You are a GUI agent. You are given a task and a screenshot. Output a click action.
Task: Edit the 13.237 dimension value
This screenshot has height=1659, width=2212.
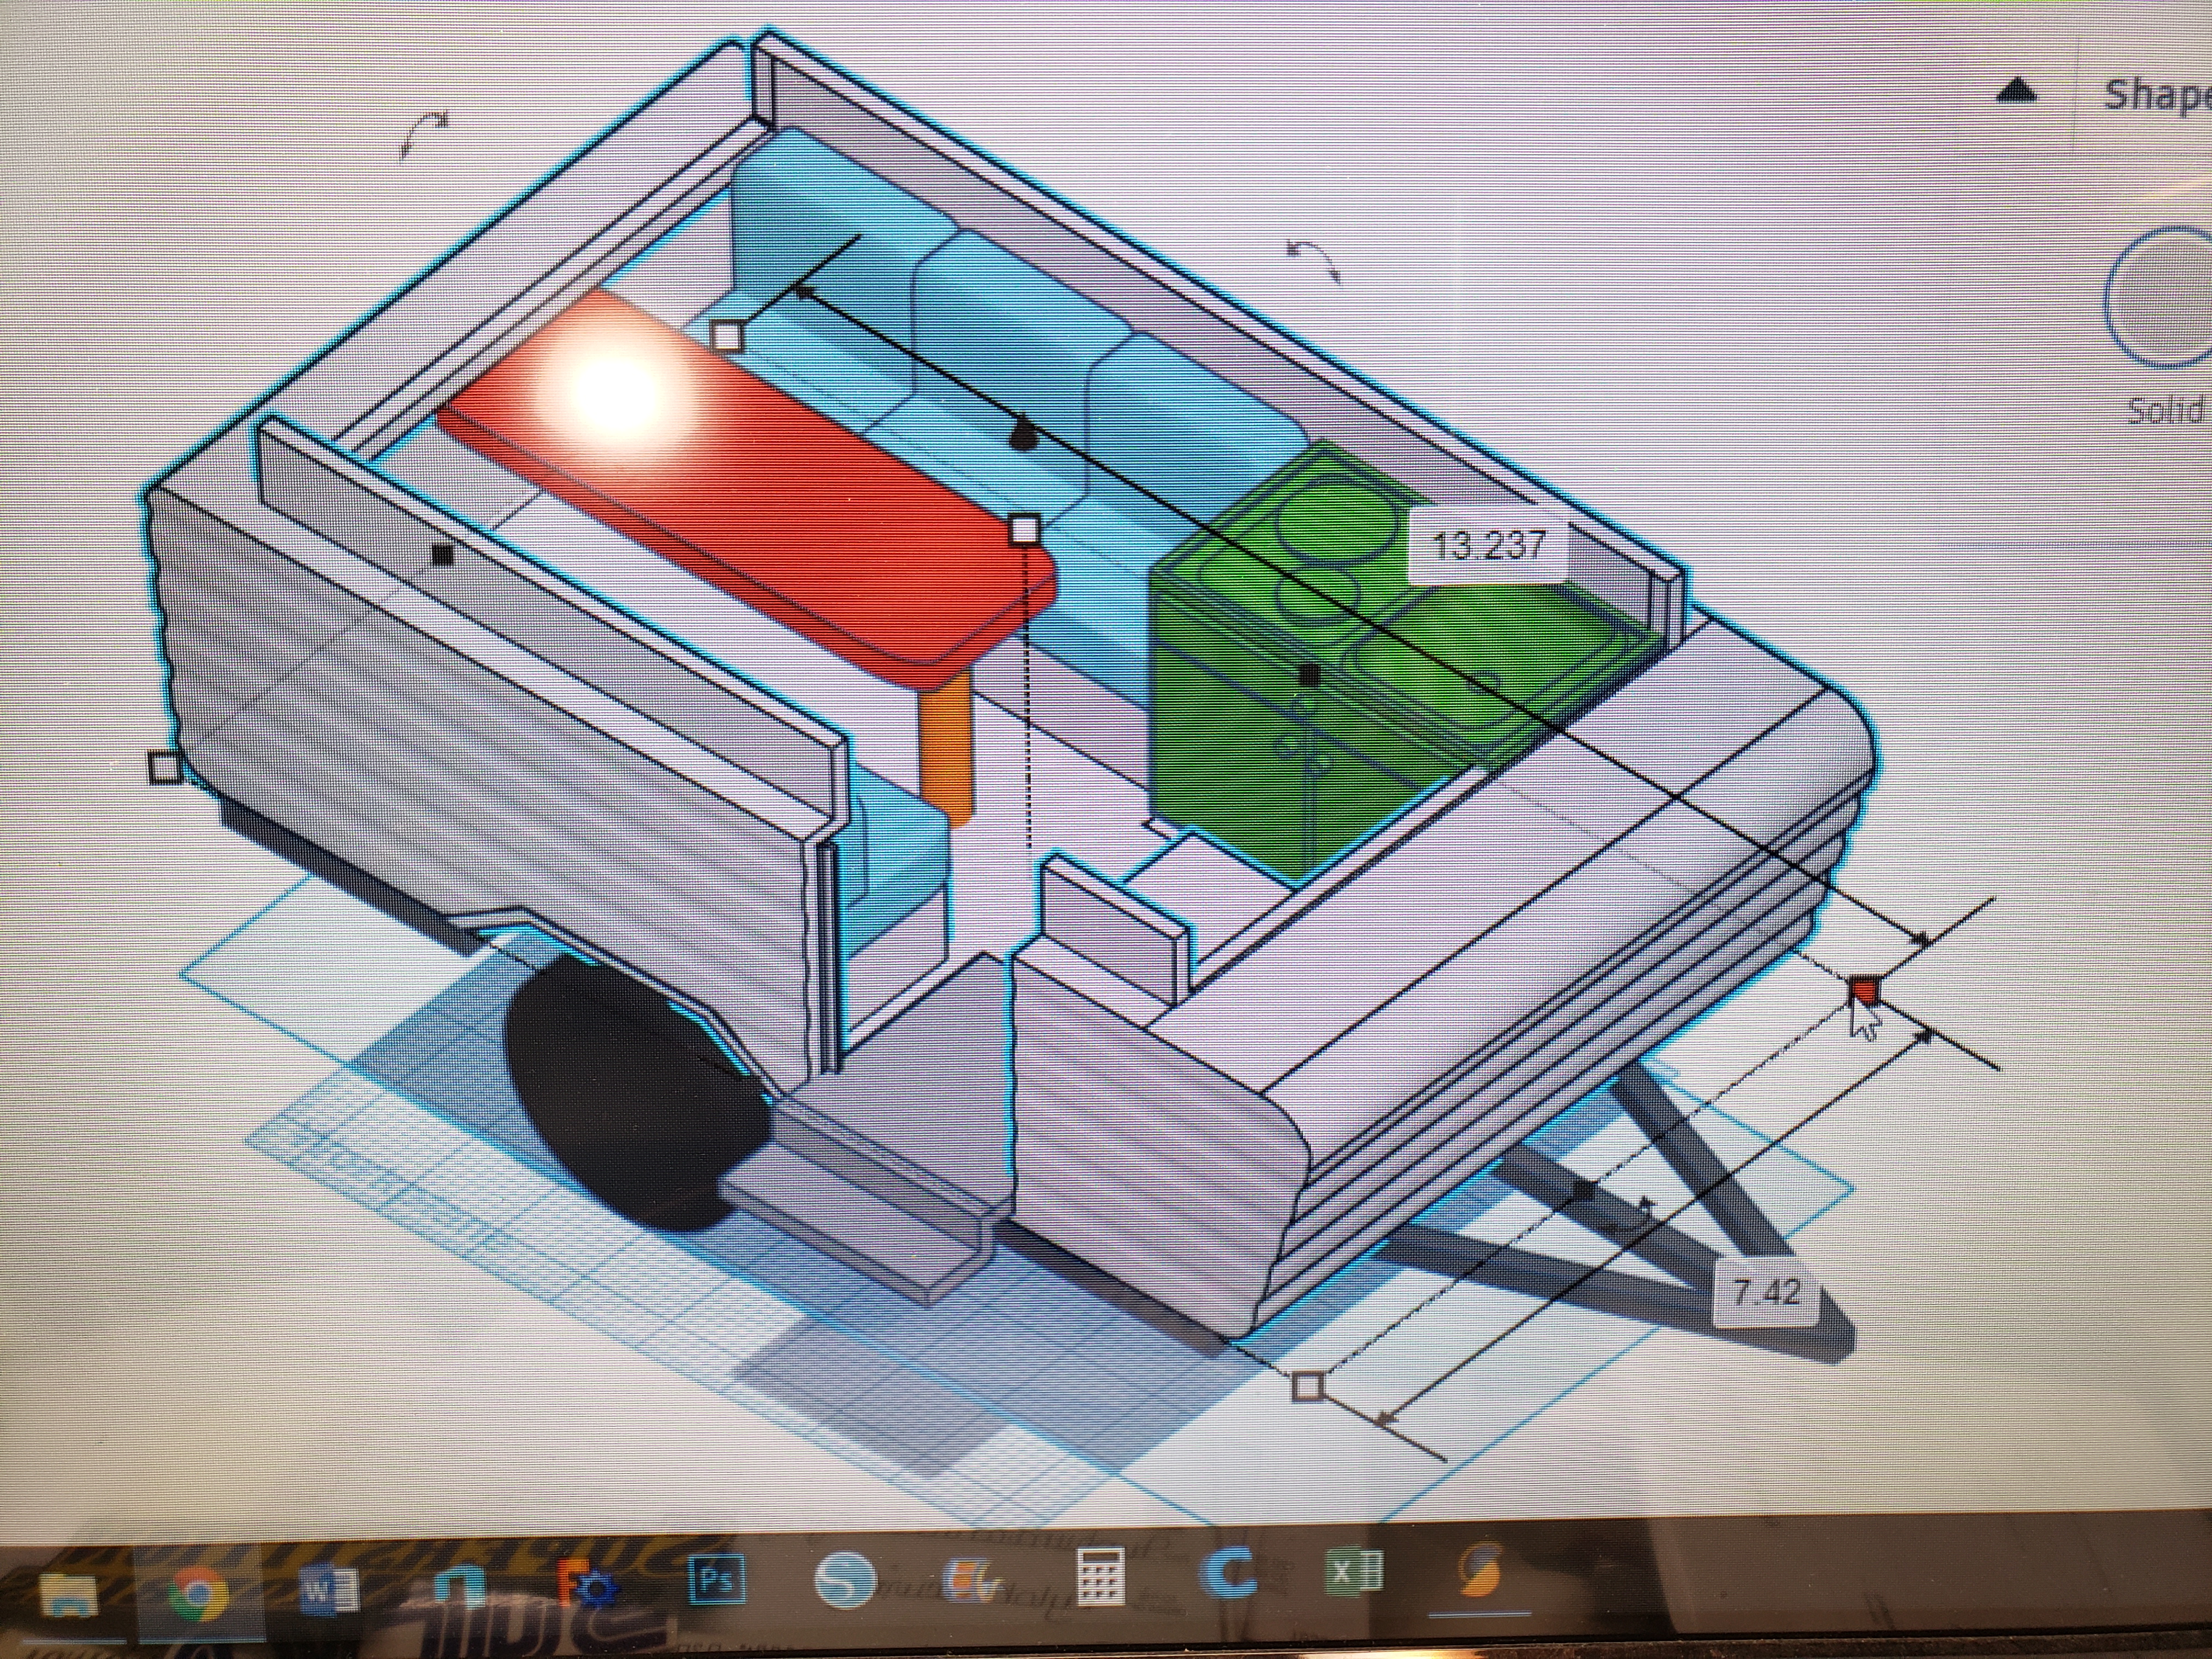point(1488,546)
